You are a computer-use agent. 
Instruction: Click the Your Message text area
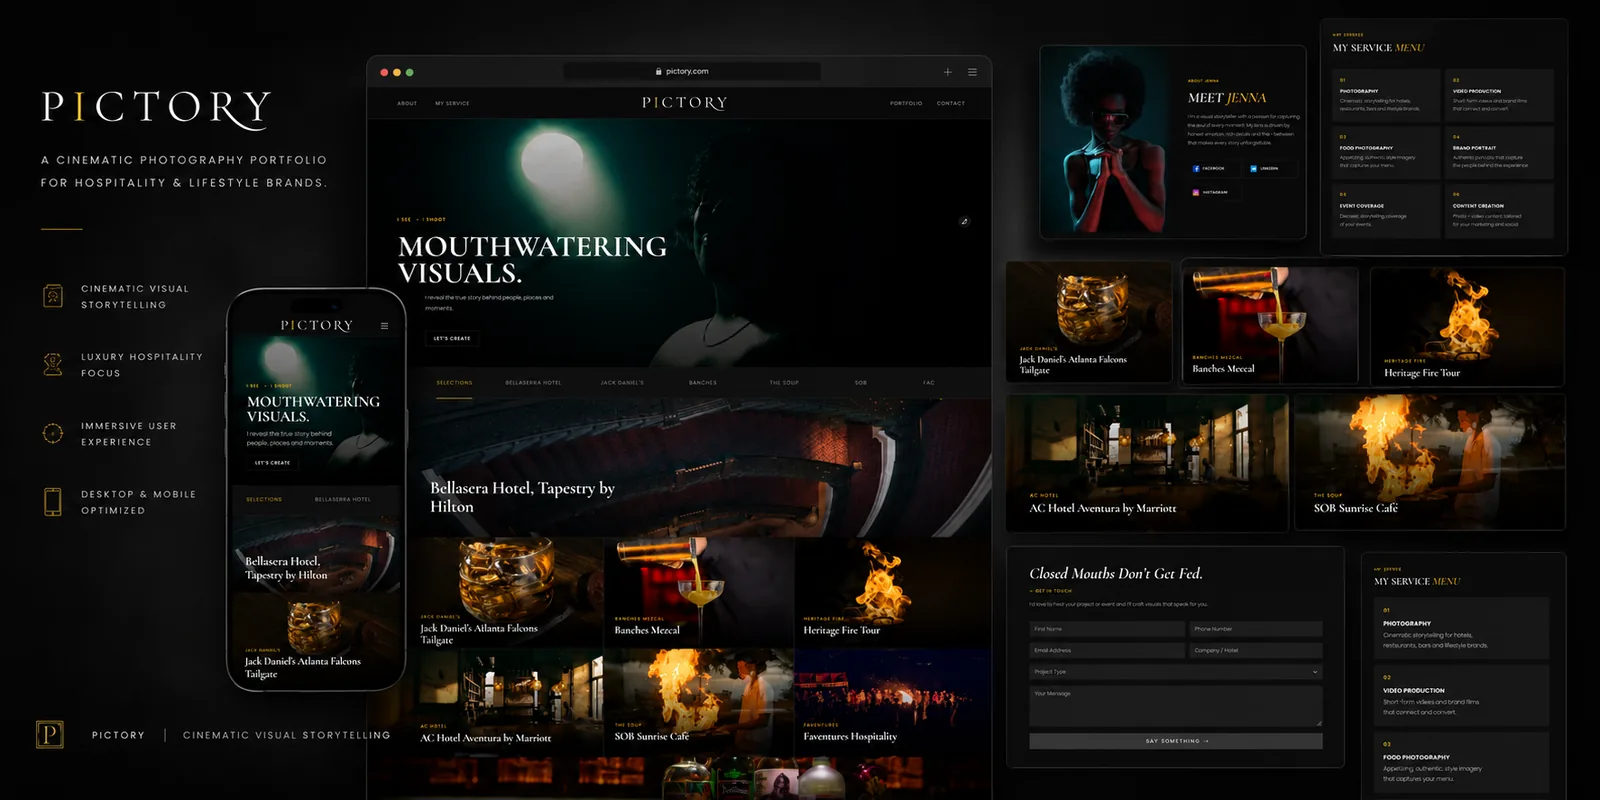click(x=1176, y=706)
